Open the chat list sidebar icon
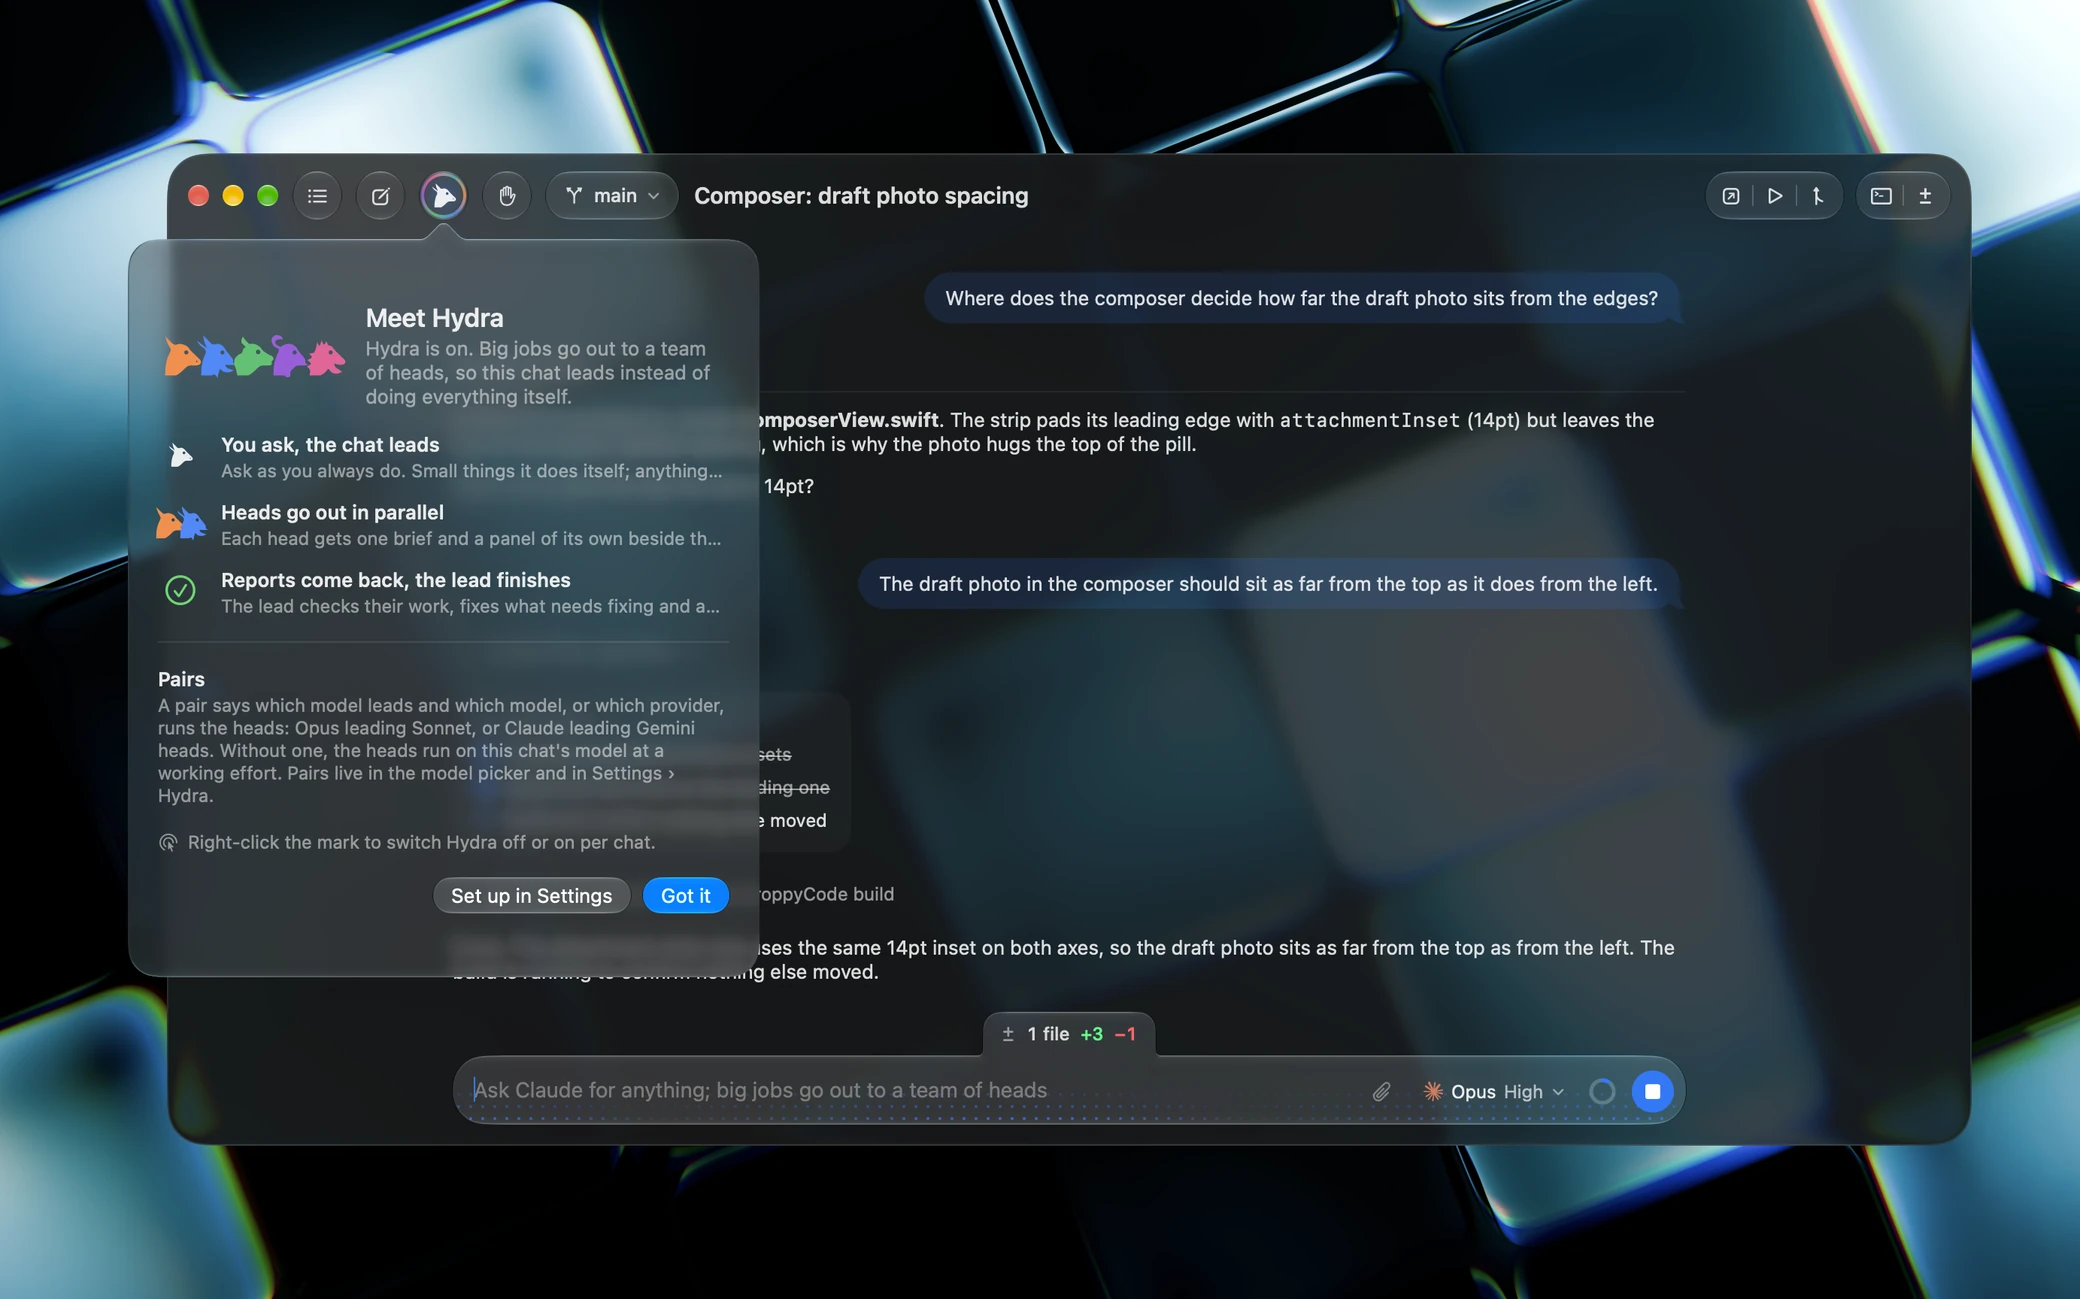The height and width of the screenshot is (1299, 2080). [317, 196]
